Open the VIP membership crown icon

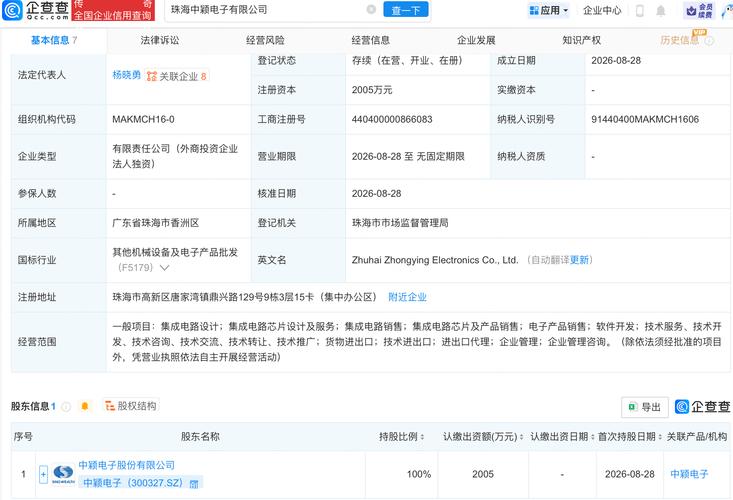click(x=699, y=10)
